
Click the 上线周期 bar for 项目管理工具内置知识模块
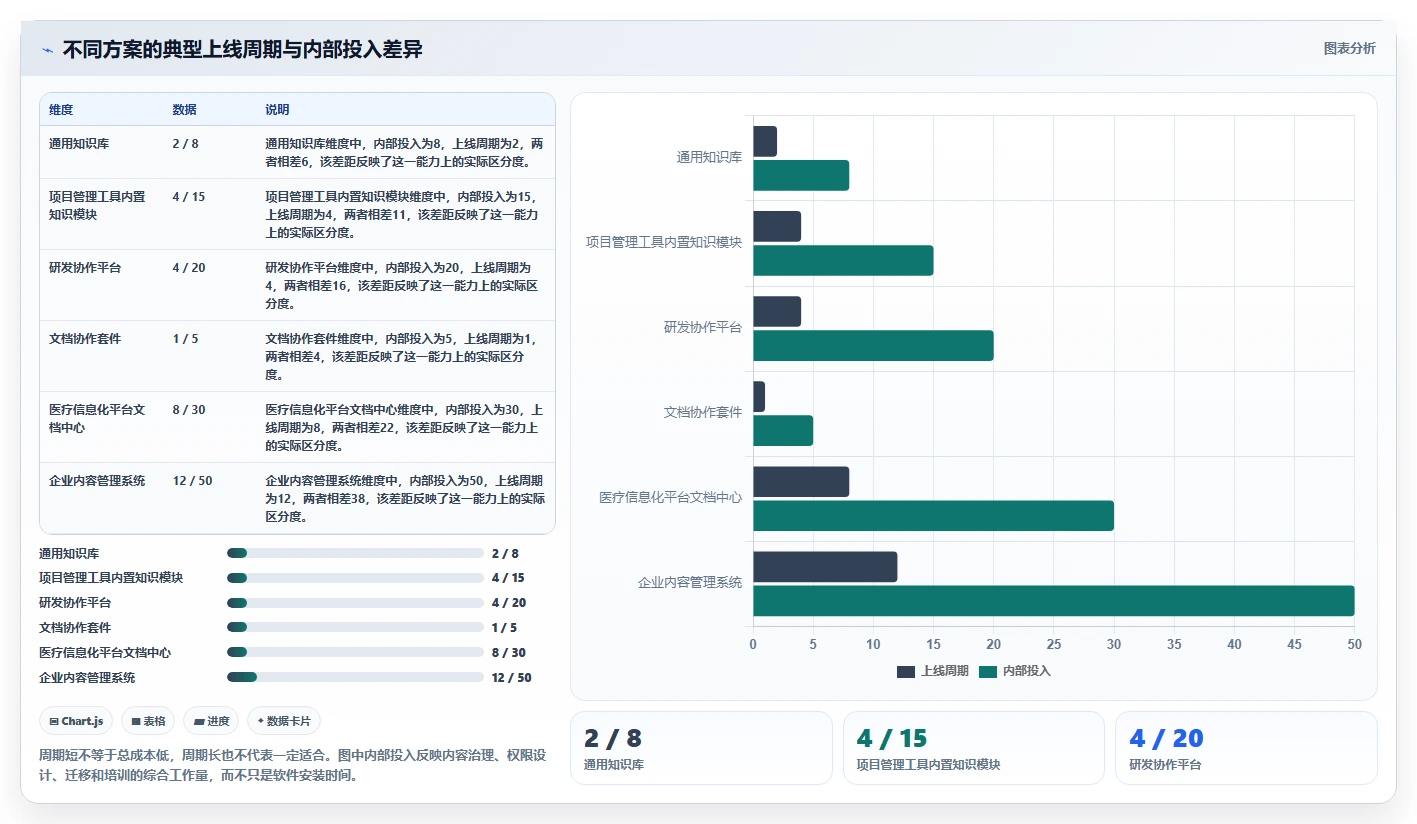tap(777, 226)
